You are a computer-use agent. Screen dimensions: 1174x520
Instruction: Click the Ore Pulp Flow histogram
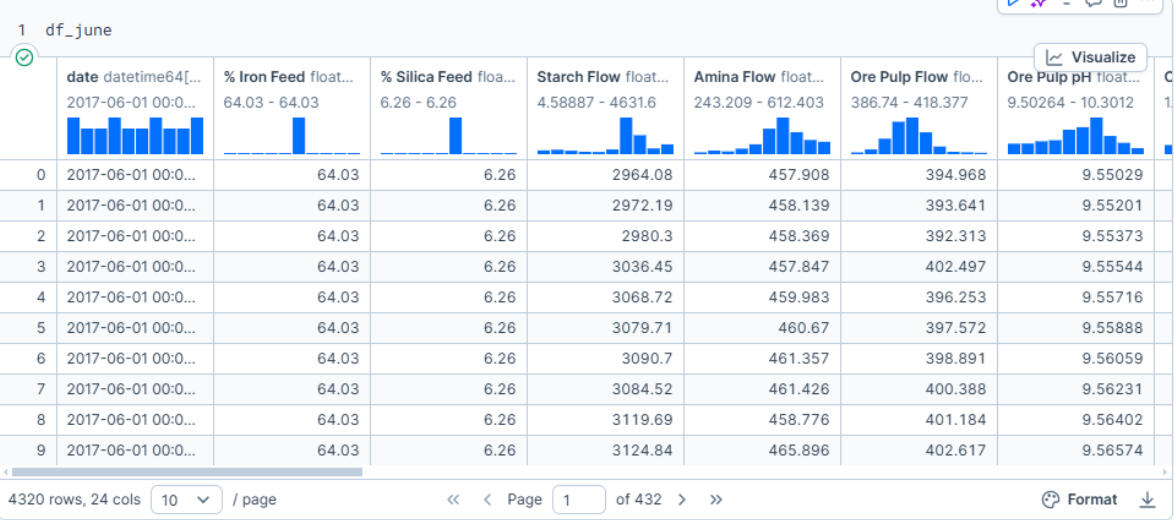coord(918,135)
